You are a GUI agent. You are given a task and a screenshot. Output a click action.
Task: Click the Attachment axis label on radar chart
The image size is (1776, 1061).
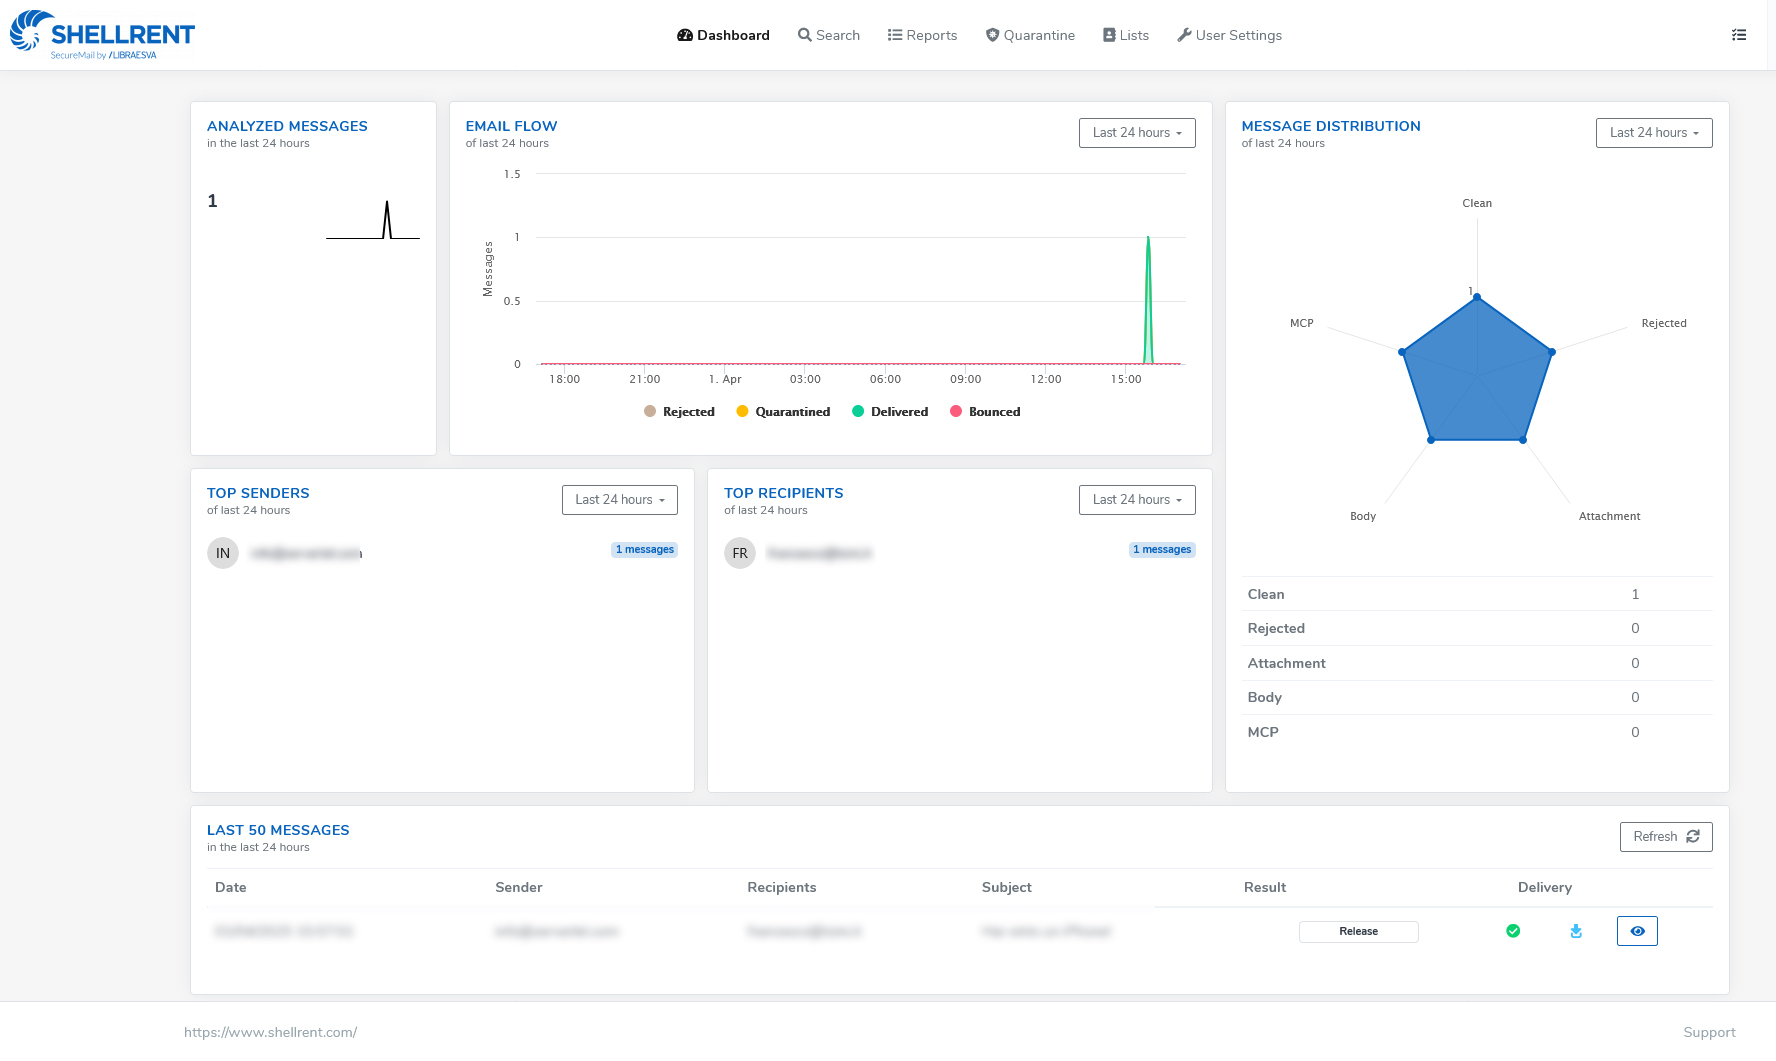click(x=1609, y=517)
